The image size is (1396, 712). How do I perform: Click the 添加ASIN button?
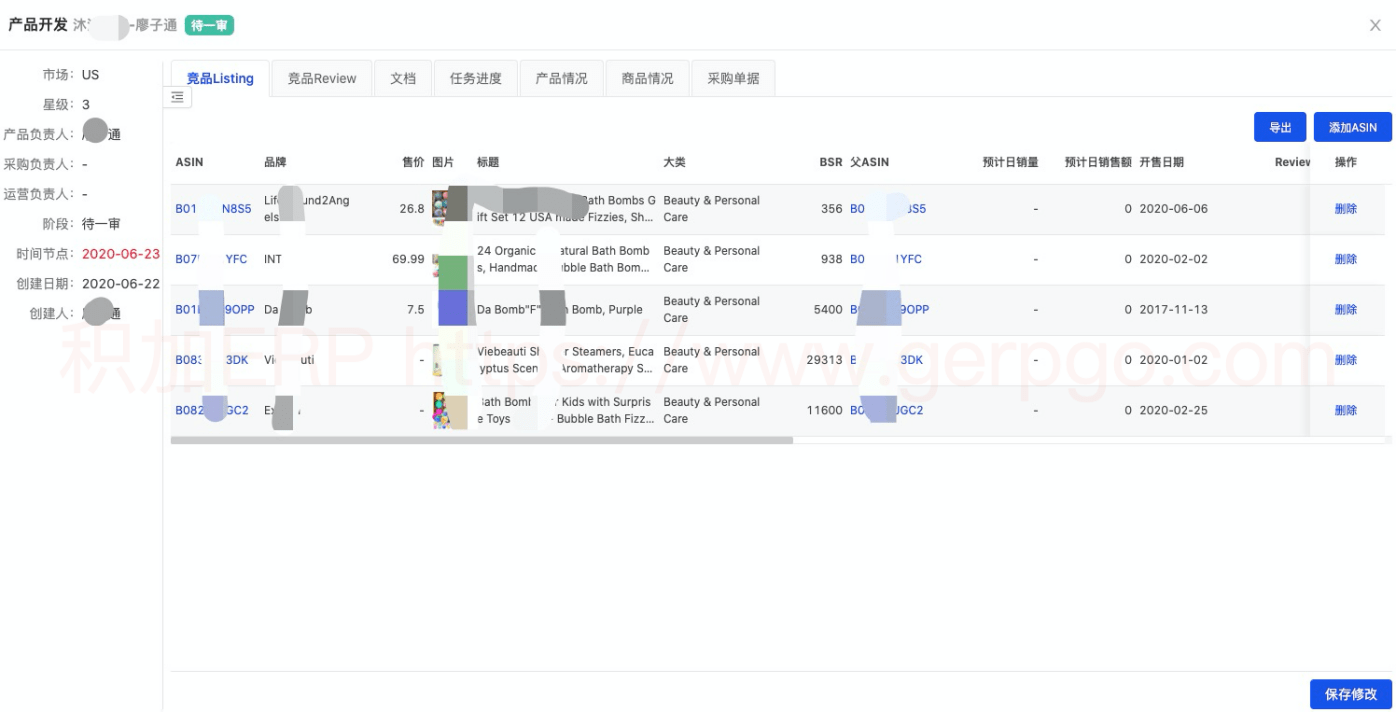(1352, 127)
